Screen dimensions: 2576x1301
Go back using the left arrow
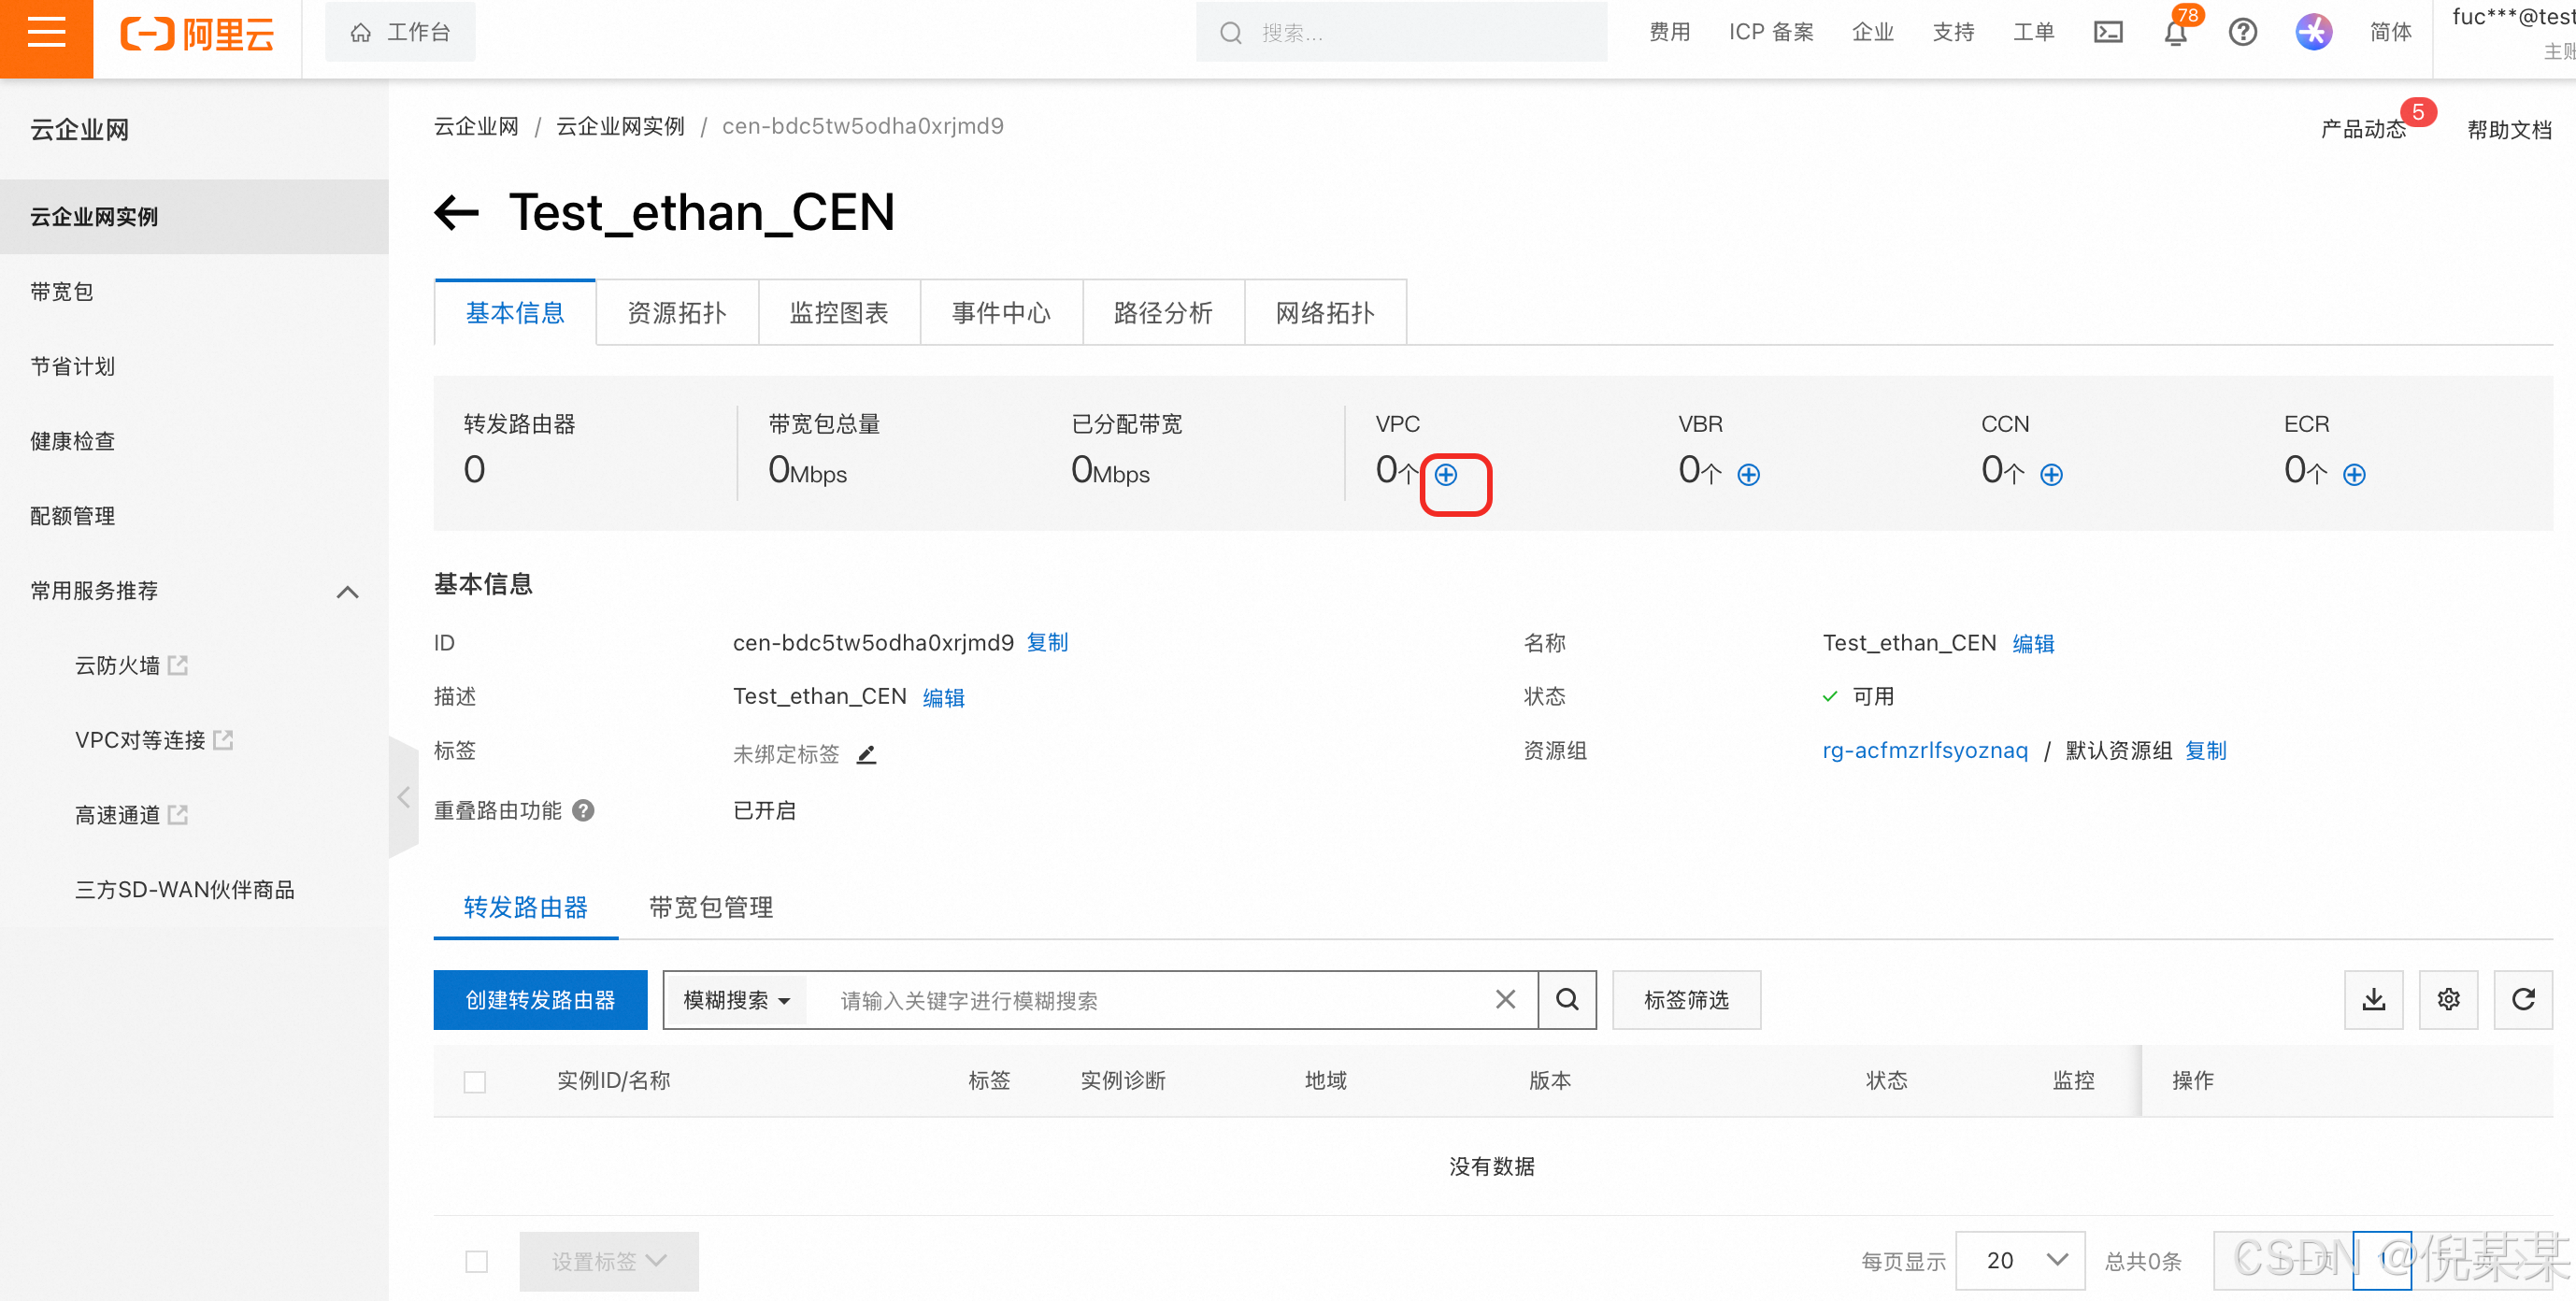point(457,212)
